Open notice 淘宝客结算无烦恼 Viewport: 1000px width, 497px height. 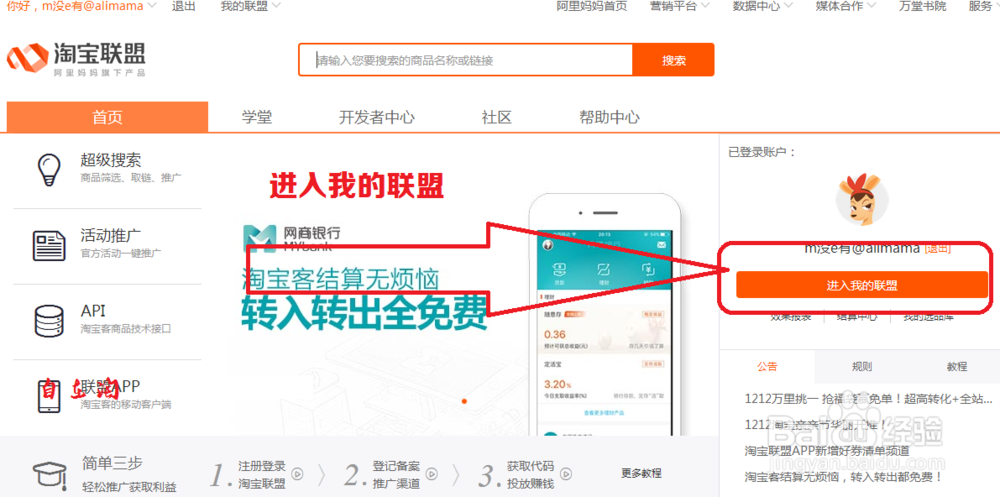pos(843,477)
